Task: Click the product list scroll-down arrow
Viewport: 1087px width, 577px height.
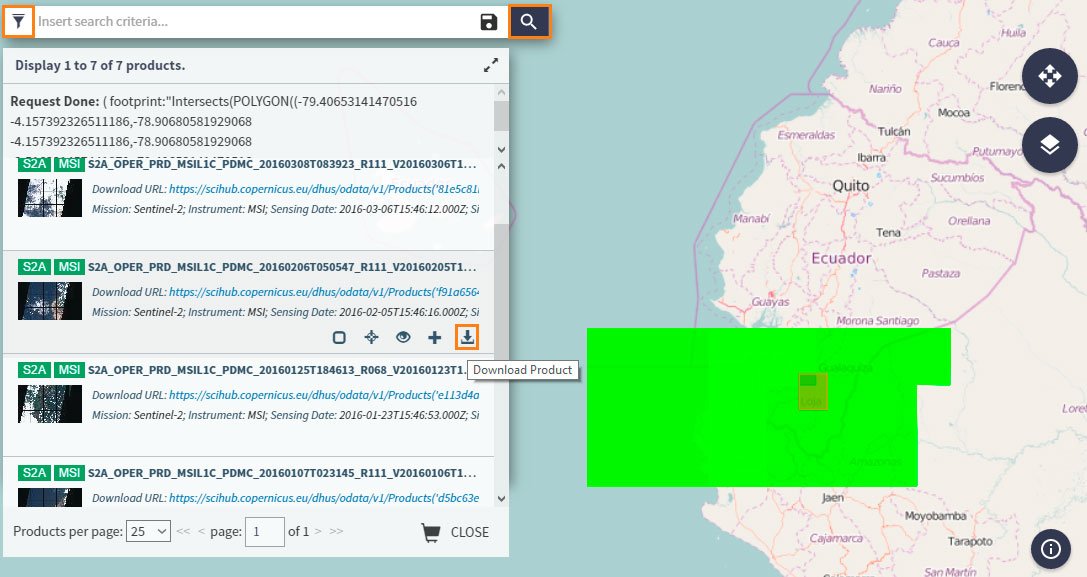Action: (x=501, y=498)
